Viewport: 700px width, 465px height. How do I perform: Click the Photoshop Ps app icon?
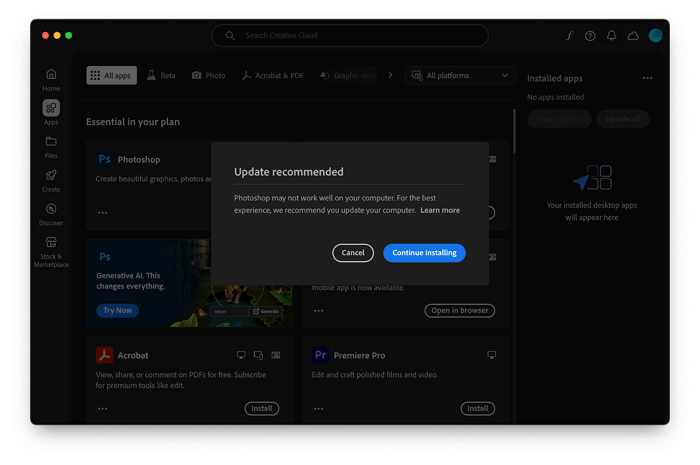[104, 159]
